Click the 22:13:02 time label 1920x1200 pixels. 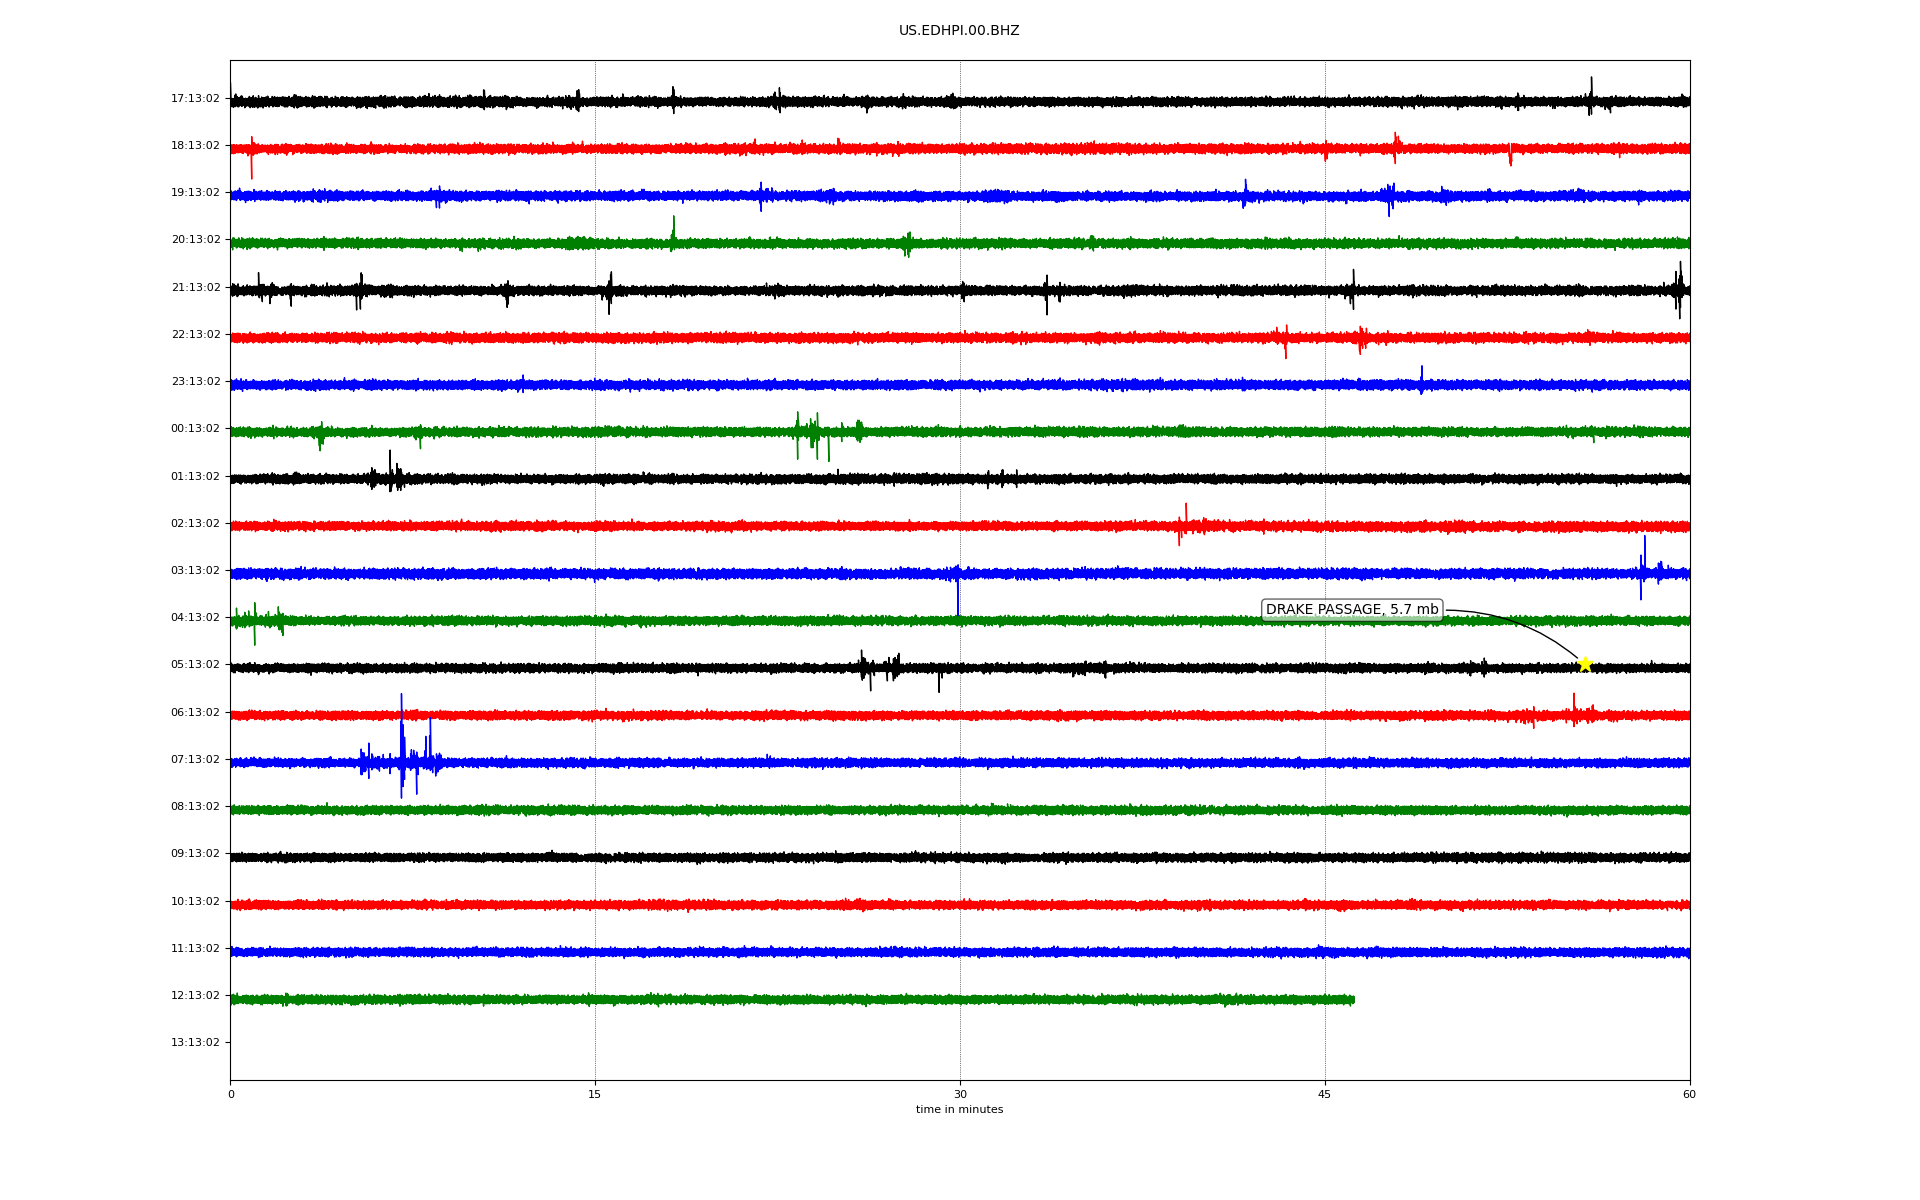click(195, 335)
